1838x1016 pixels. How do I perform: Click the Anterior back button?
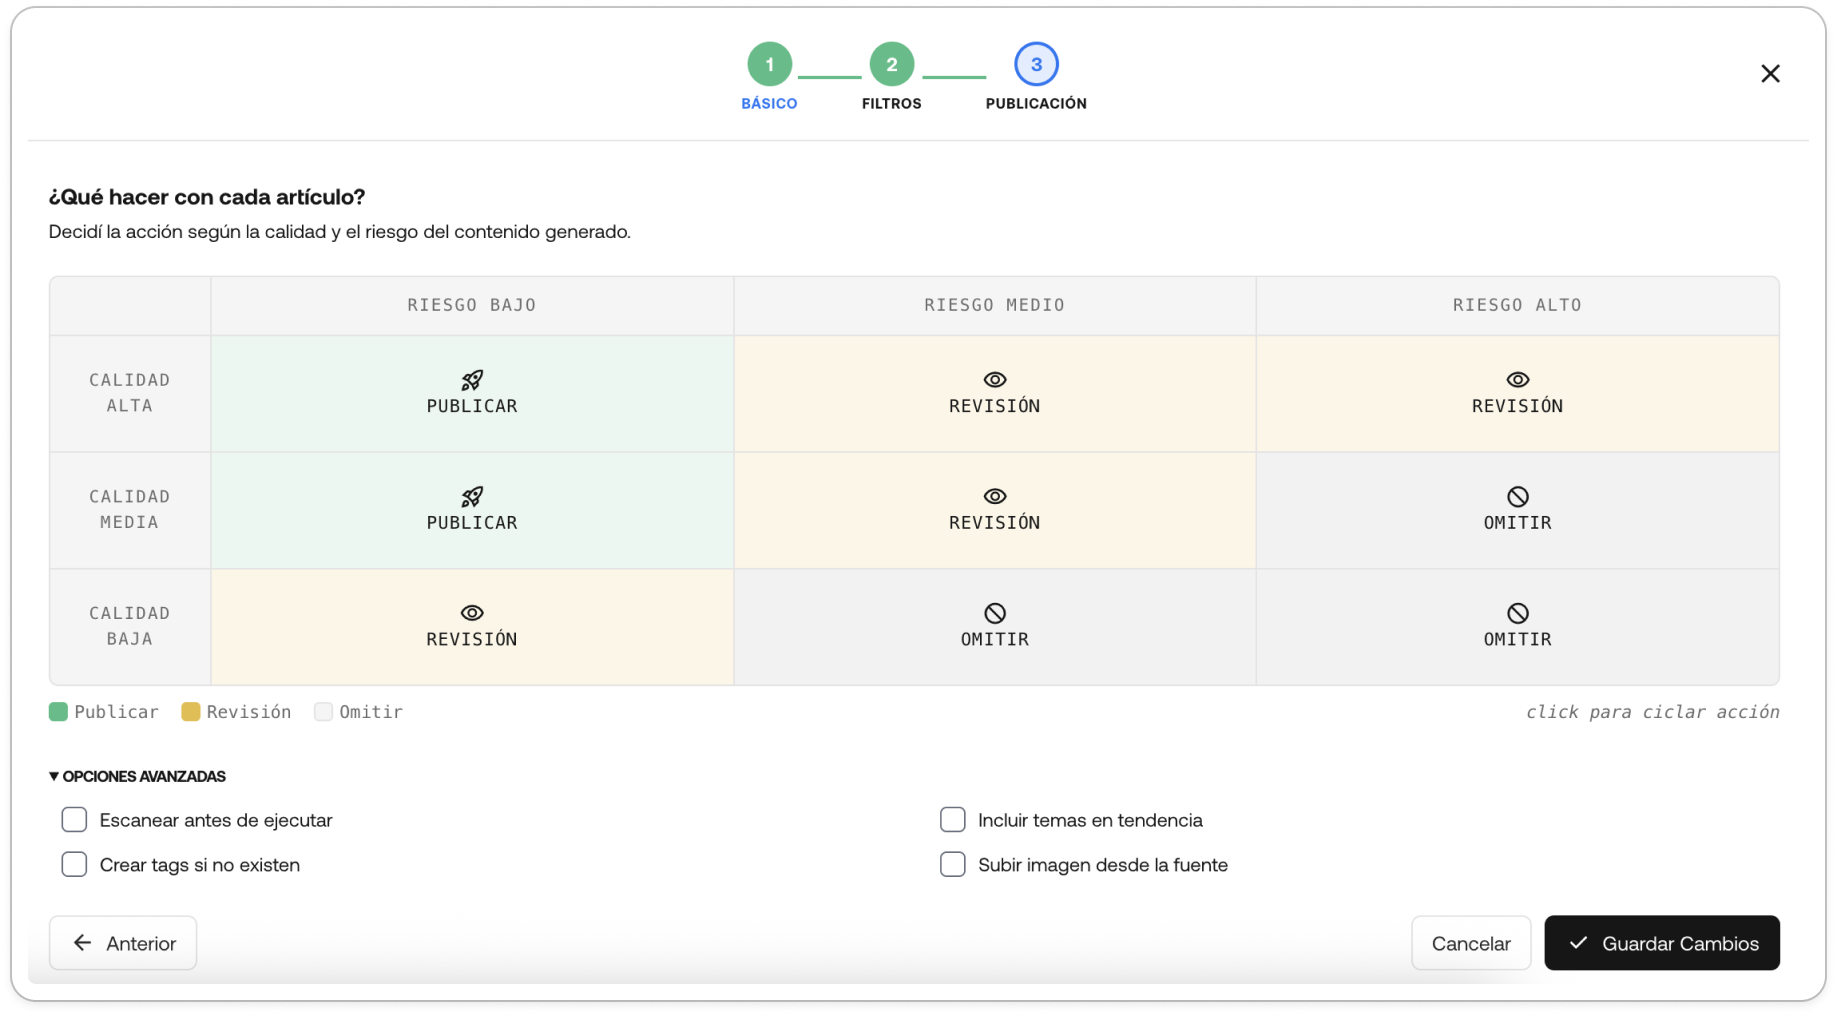pos(123,943)
